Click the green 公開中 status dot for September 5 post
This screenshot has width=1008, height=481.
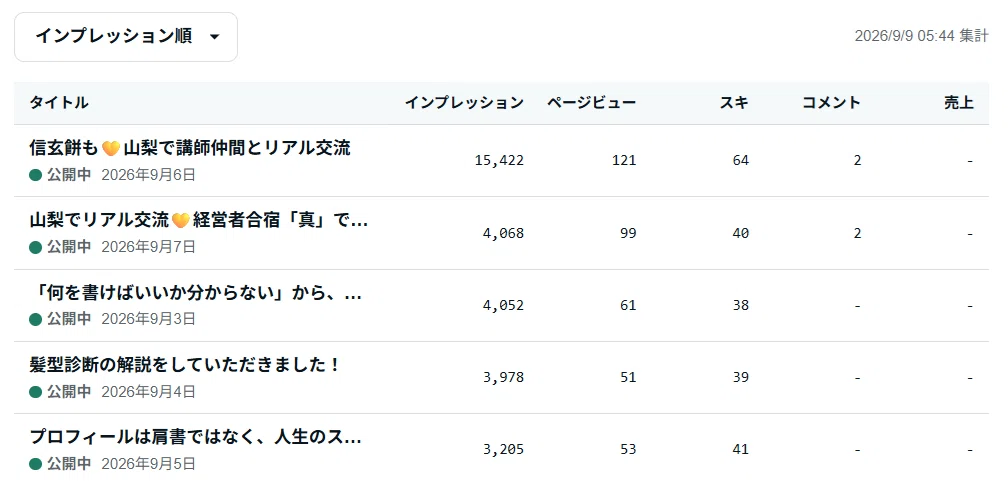pos(35,464)
